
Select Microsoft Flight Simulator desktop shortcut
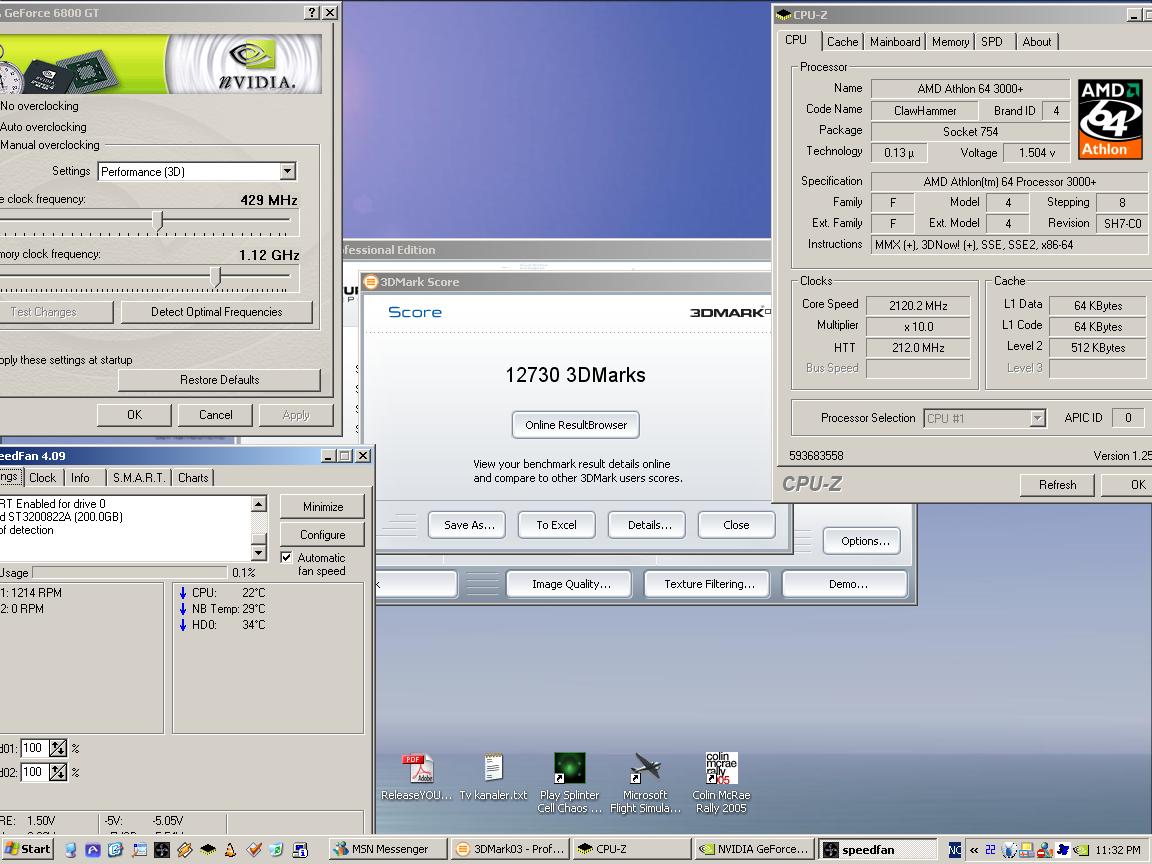click(x=645, y=782)
